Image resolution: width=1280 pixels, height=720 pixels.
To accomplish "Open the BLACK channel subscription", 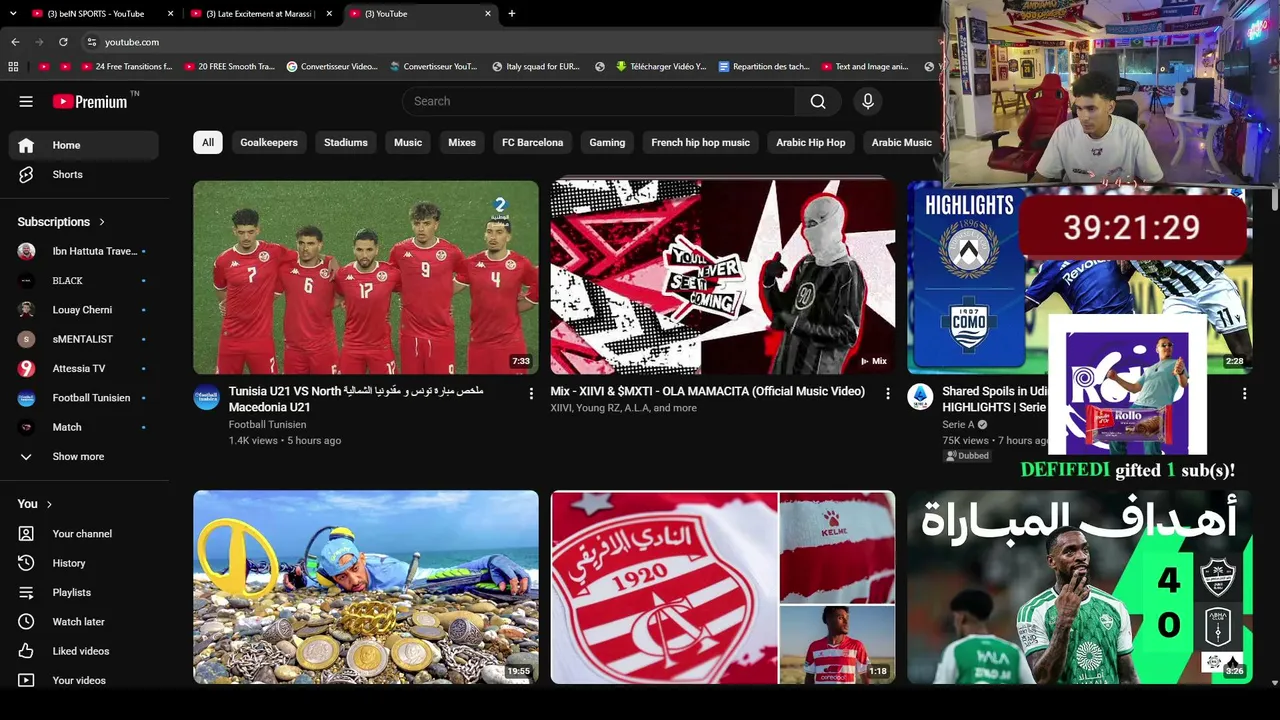I will pos(84,281).
